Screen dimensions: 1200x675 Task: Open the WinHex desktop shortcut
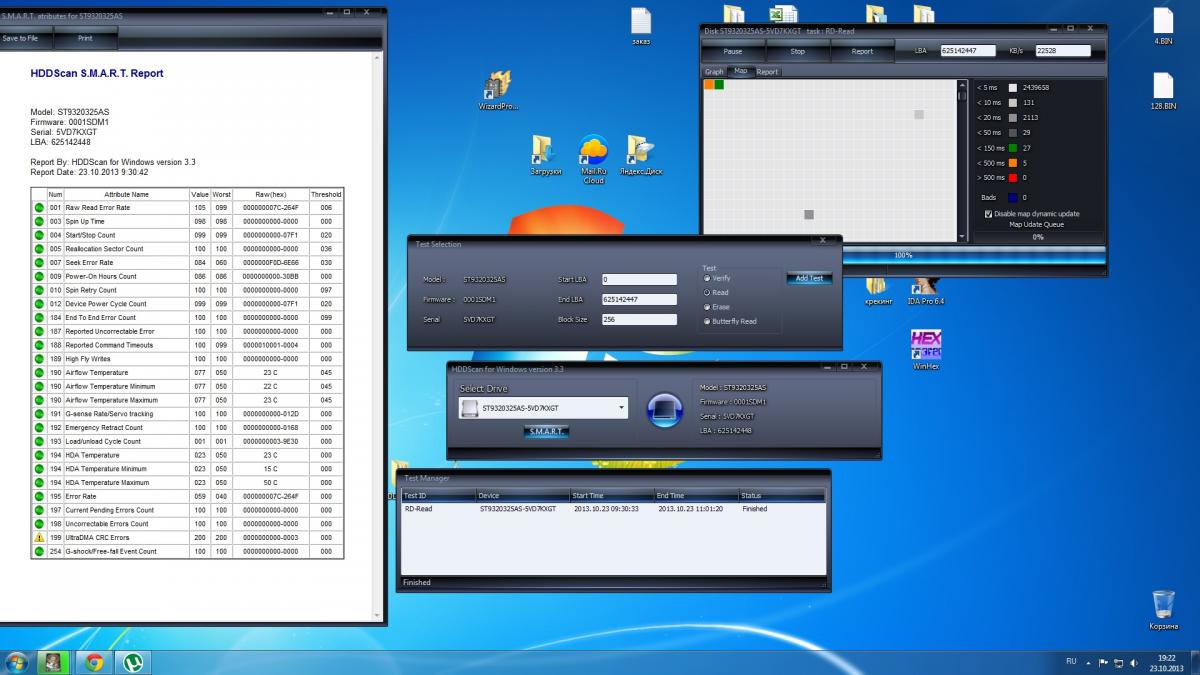tap(926, 346)
